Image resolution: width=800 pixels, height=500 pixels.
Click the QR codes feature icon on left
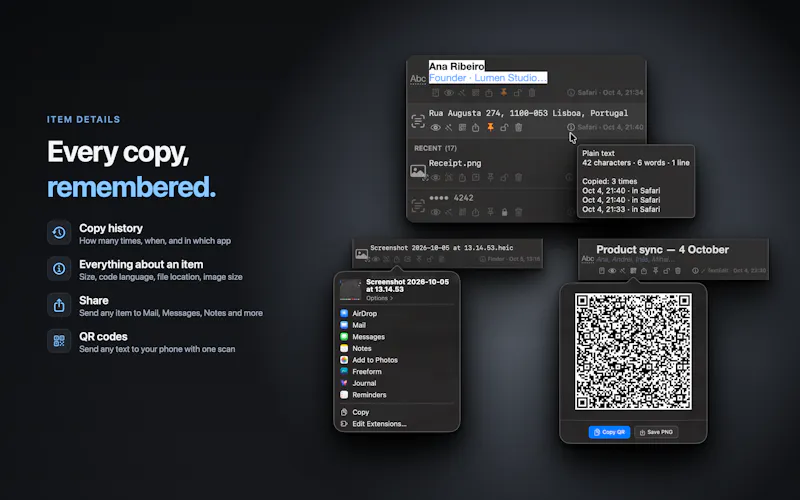click(x=59, y=341)
